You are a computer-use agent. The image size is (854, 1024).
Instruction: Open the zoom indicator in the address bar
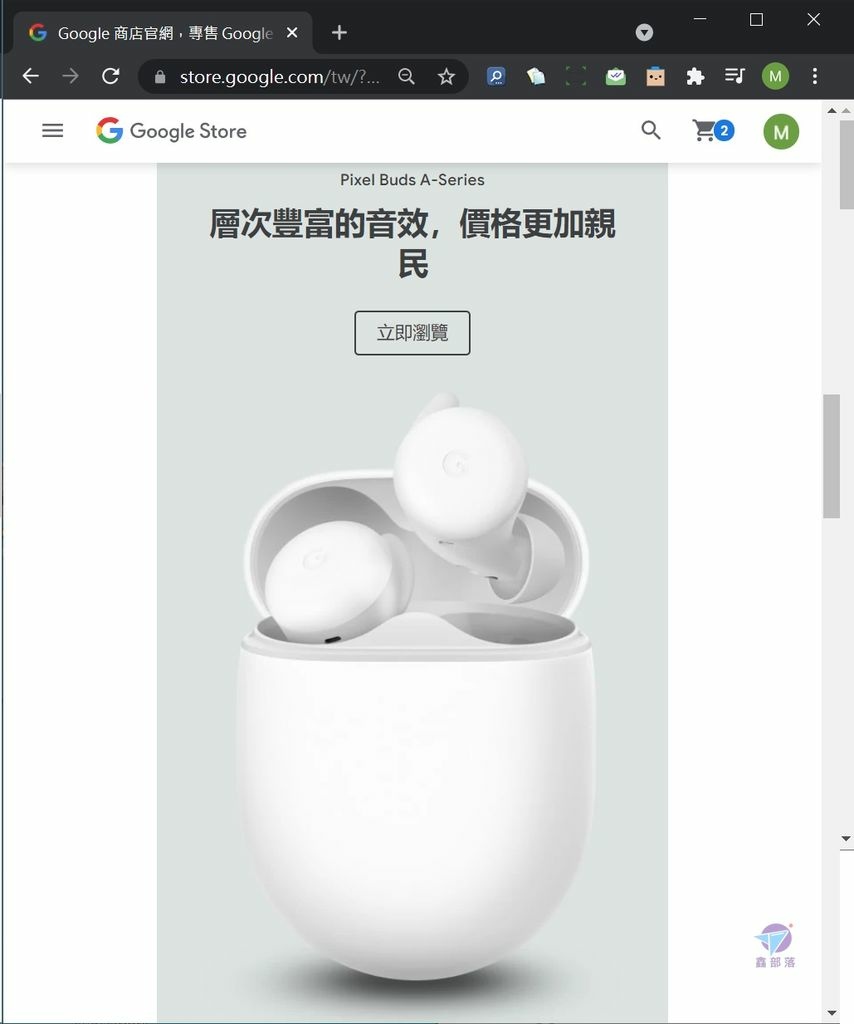(406, 76)
